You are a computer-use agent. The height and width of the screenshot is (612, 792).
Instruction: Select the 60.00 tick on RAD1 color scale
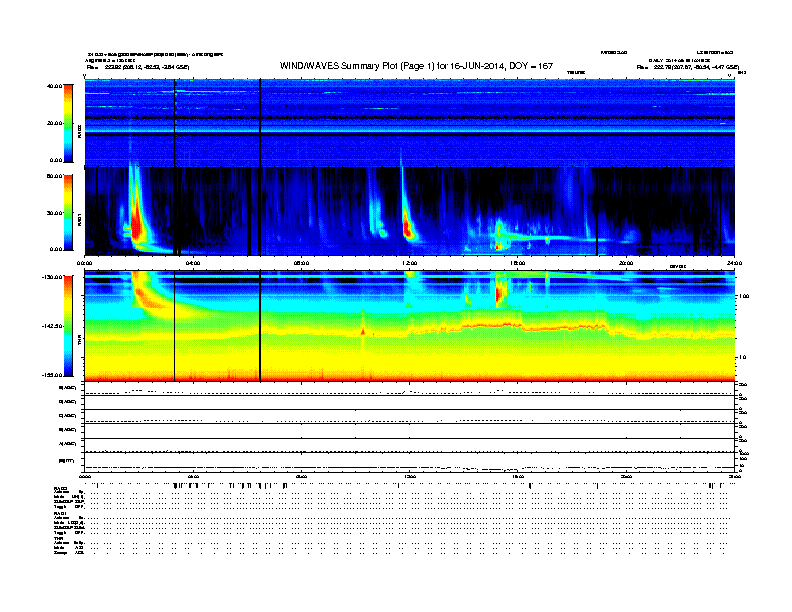(x=54, y=176)
